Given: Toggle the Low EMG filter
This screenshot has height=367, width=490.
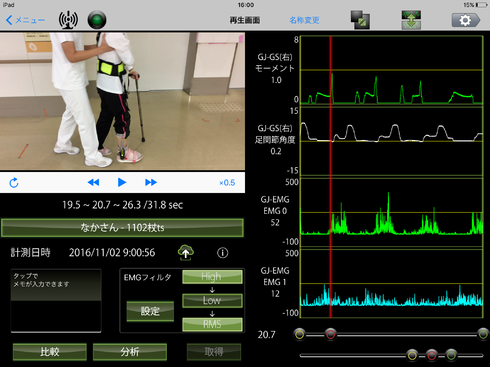Looking at the screenshot, I should pyautogui.click(x=212, y=300).
